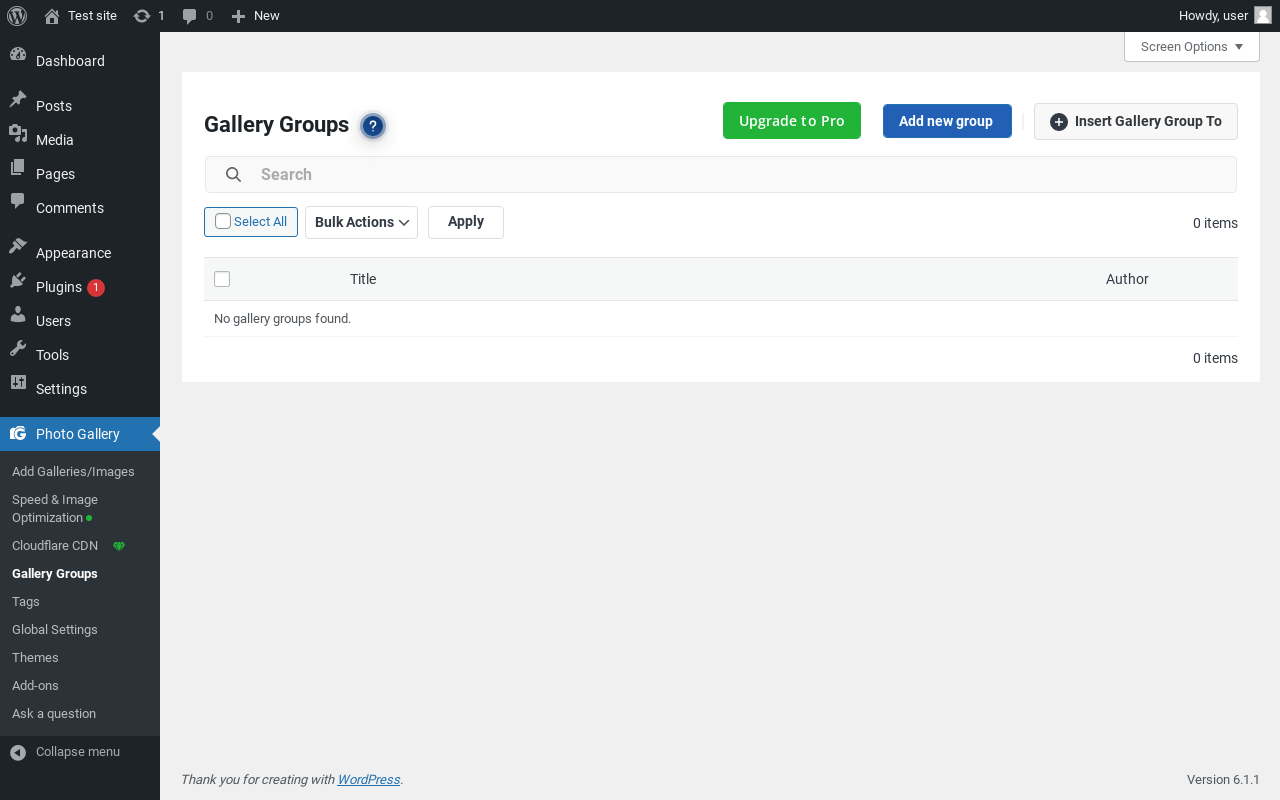Tick the Select All checkbox
This screenshot has width=1280, height=800.
tap(223, 221)
